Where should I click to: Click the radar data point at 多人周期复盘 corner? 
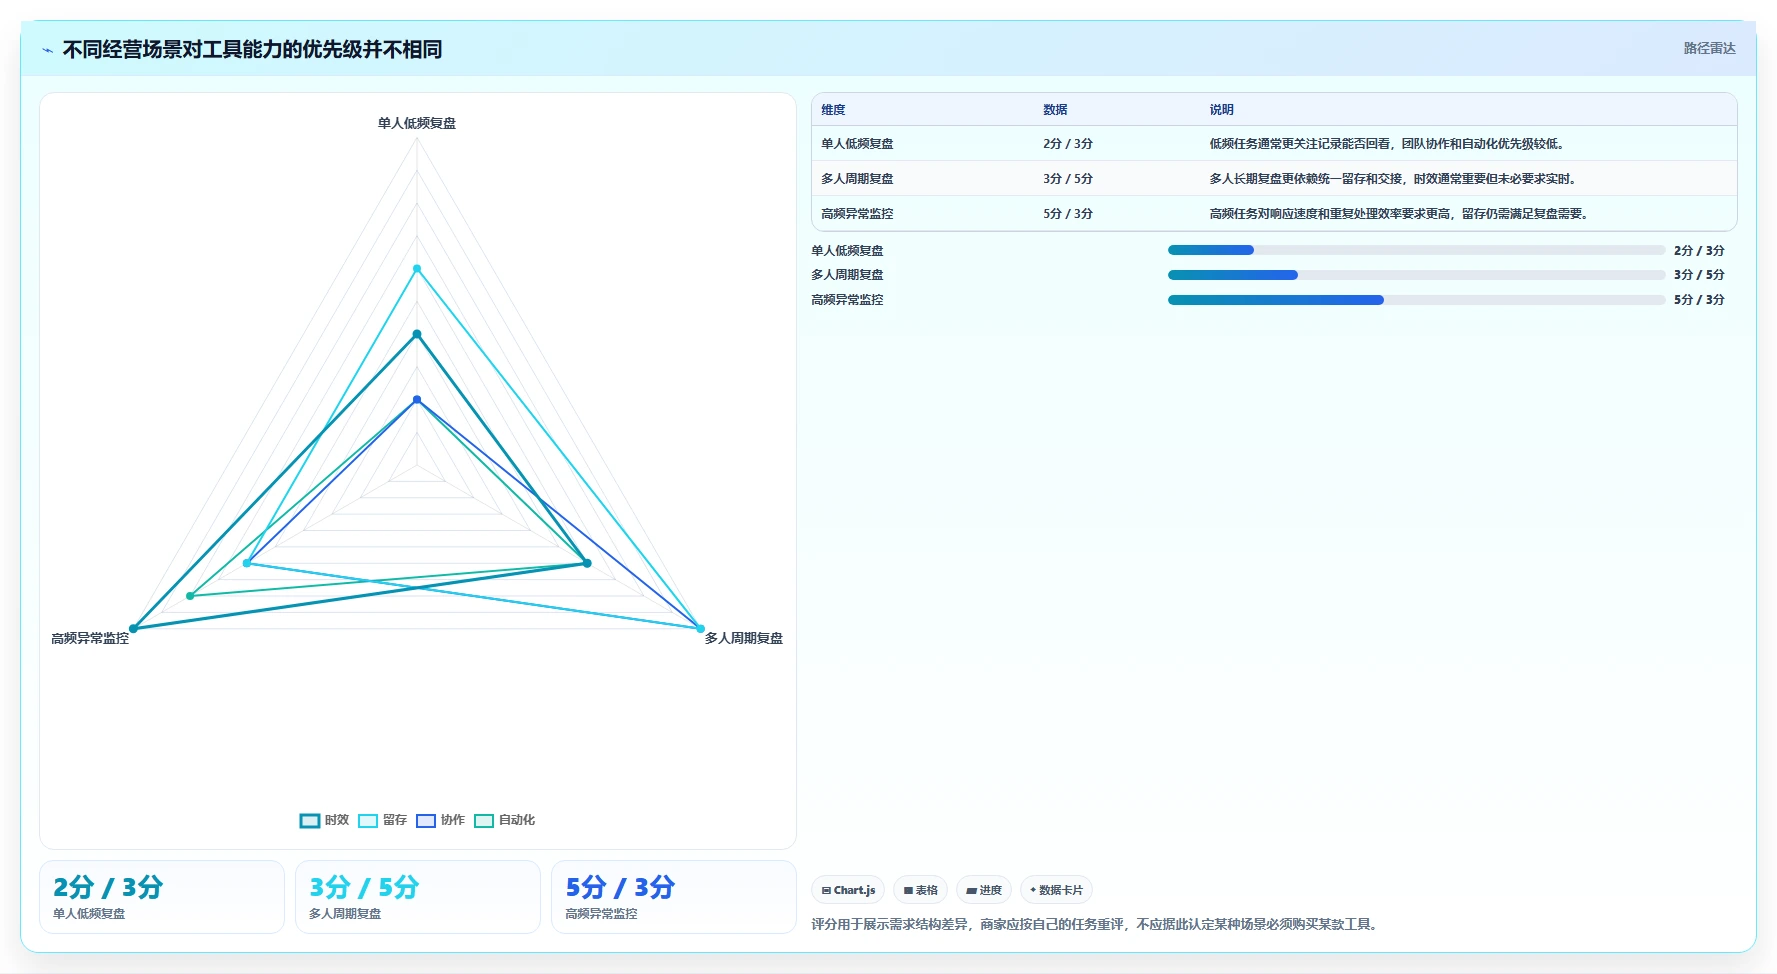click(x=700, y=629)
